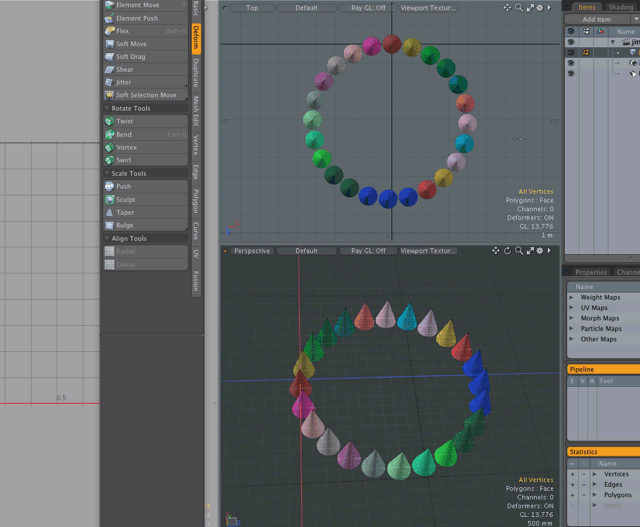Open the Shading tab
The height and width of the screenshot is (527, 640).
coord(620,7)
